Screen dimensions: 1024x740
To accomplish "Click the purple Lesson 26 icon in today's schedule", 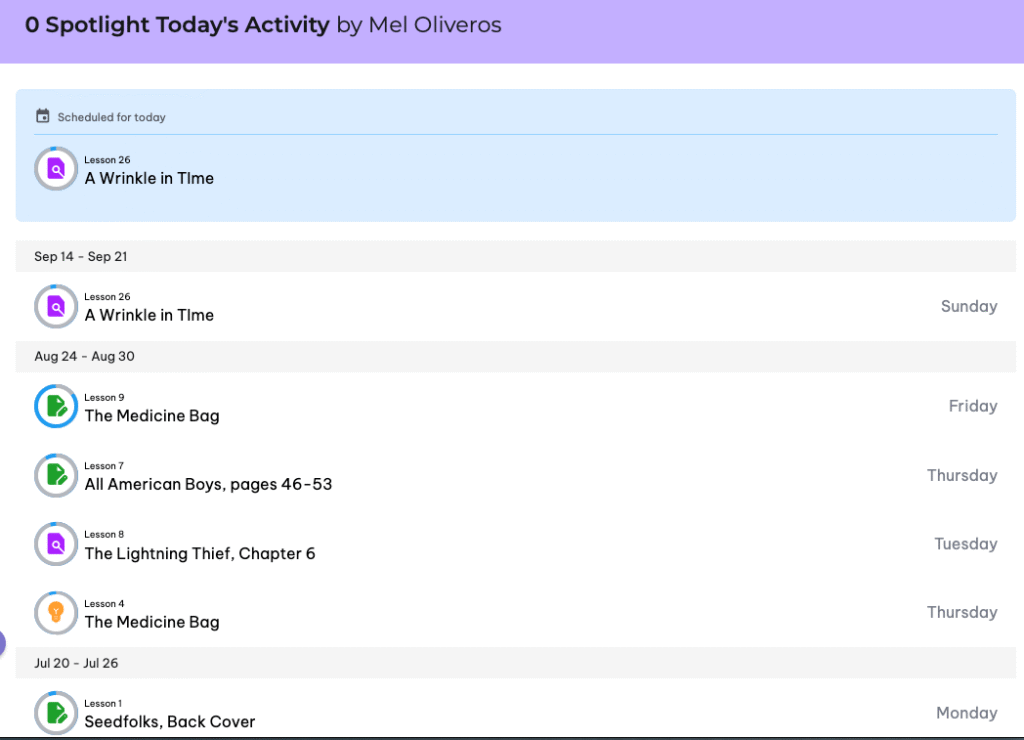I will (56, 169).
